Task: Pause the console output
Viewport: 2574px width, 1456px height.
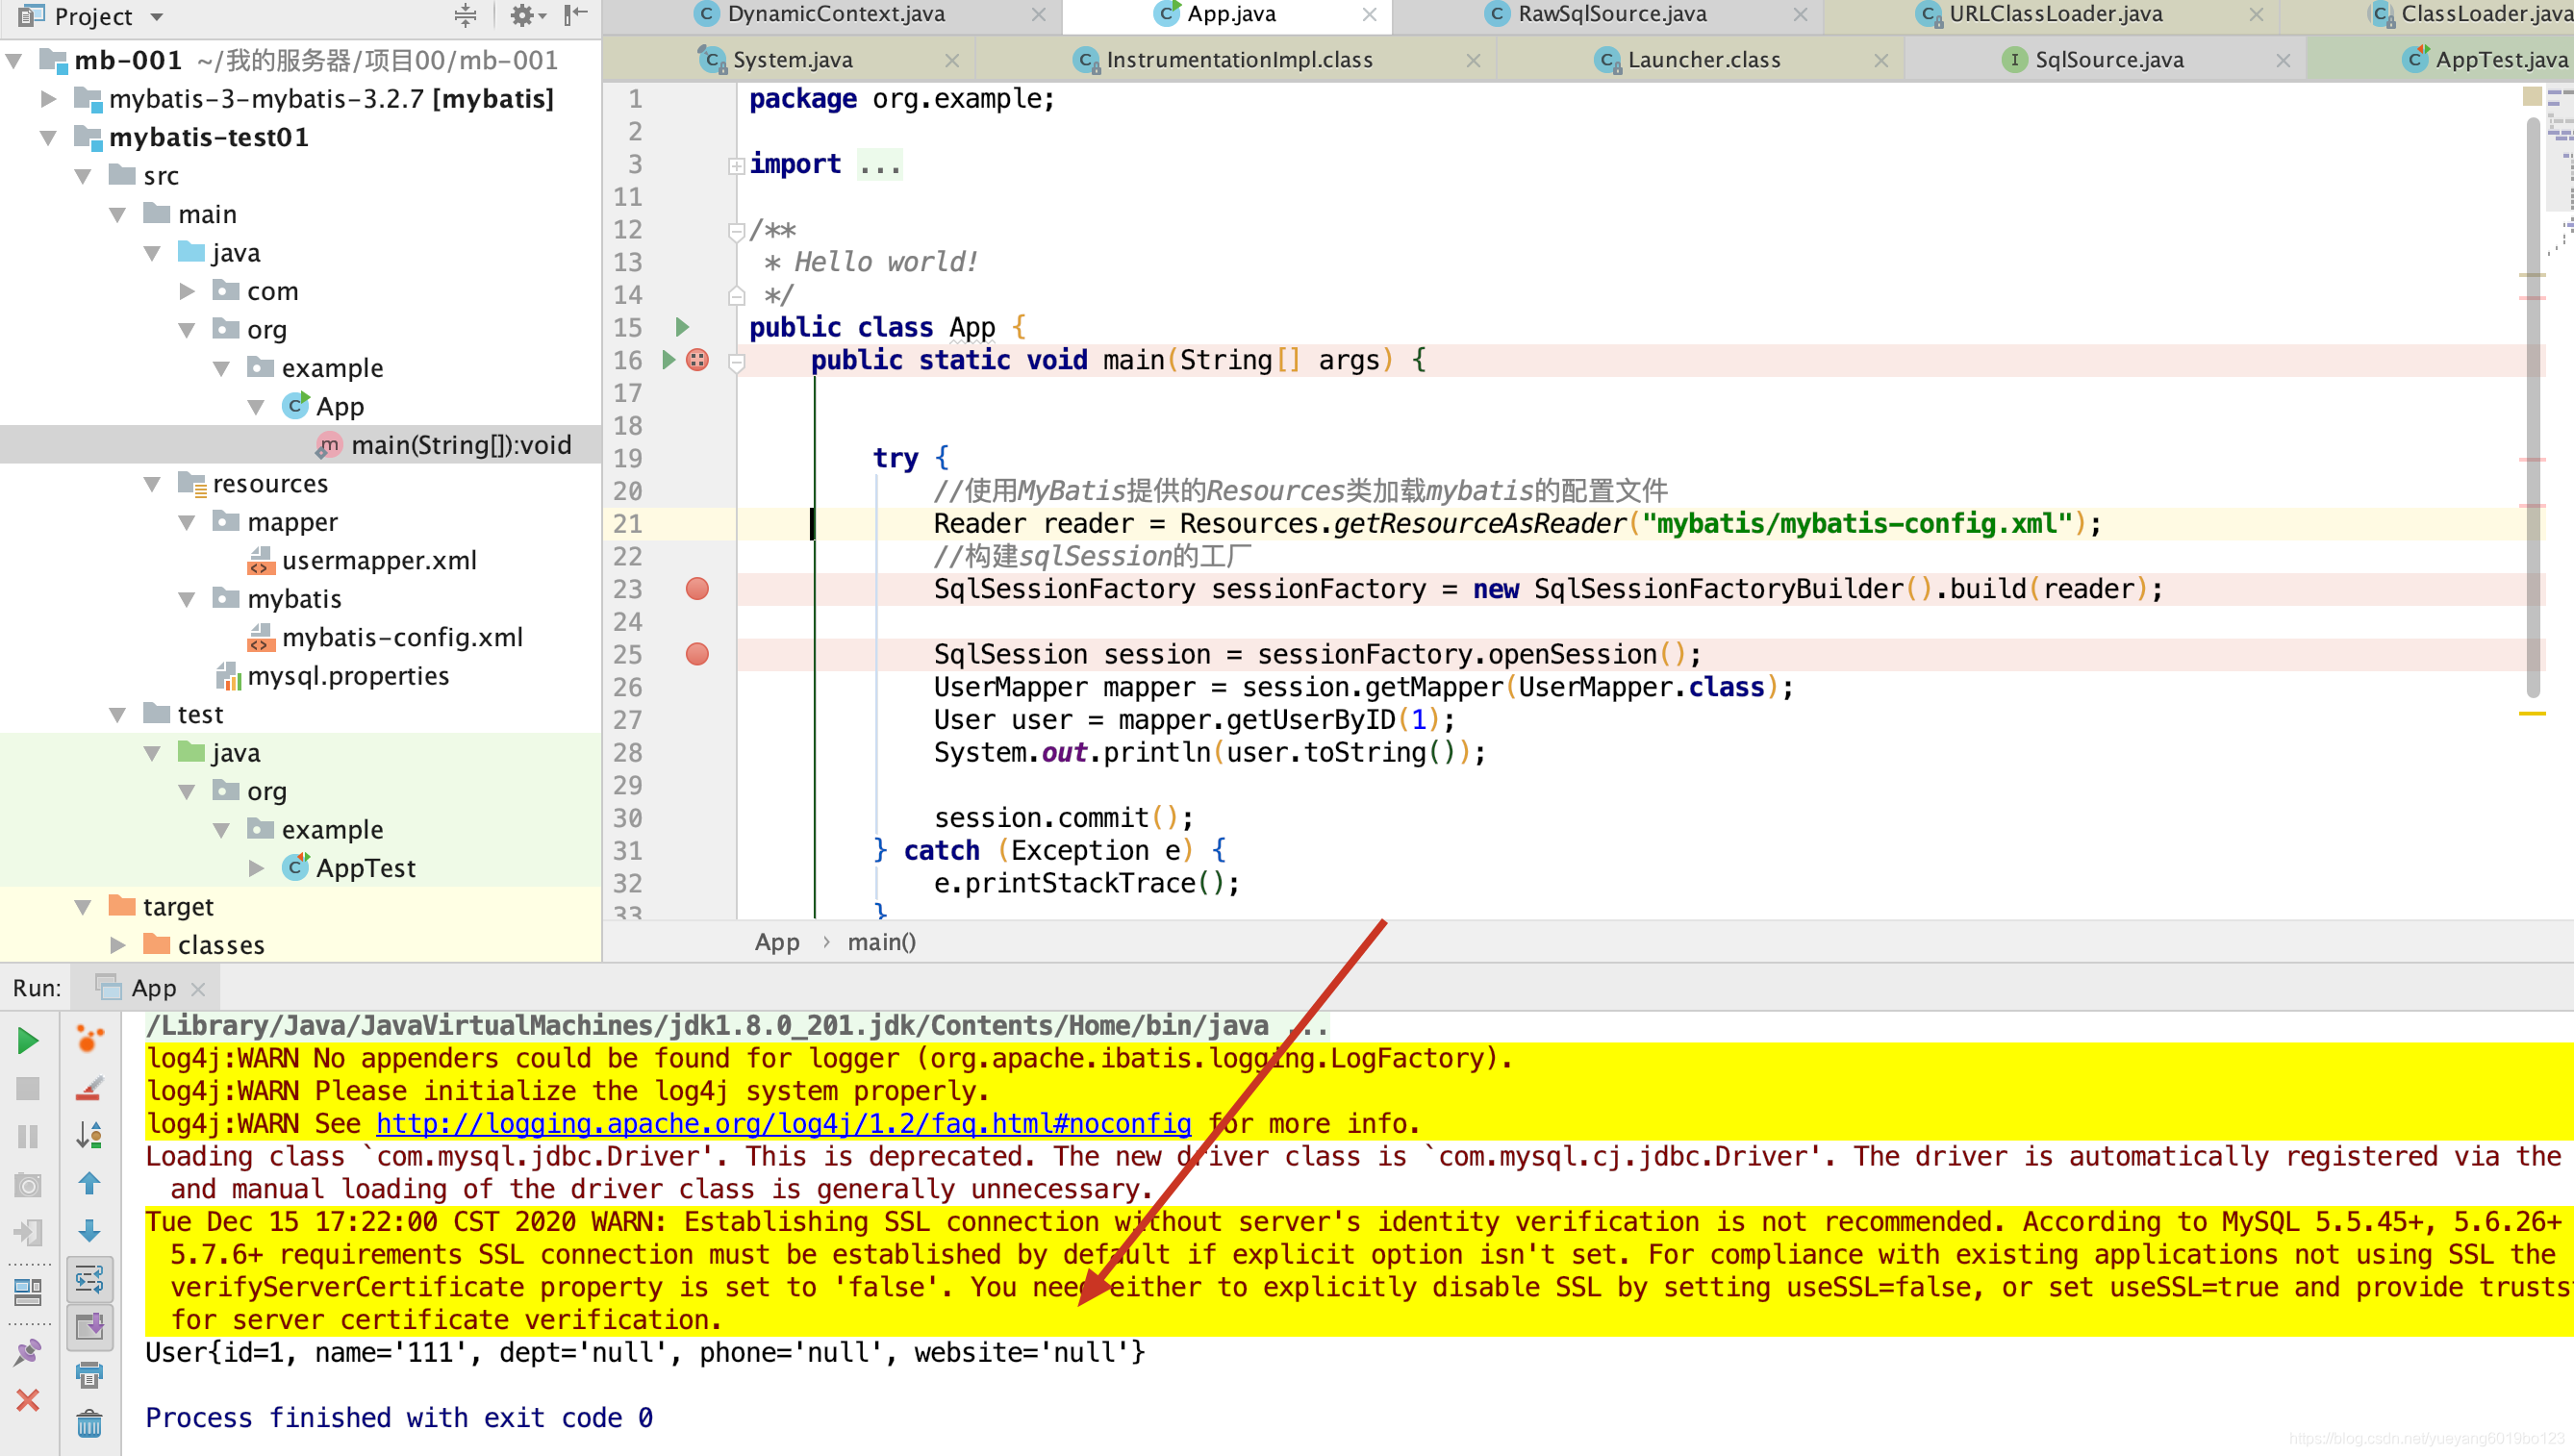Action: (x=27, y=1135)
